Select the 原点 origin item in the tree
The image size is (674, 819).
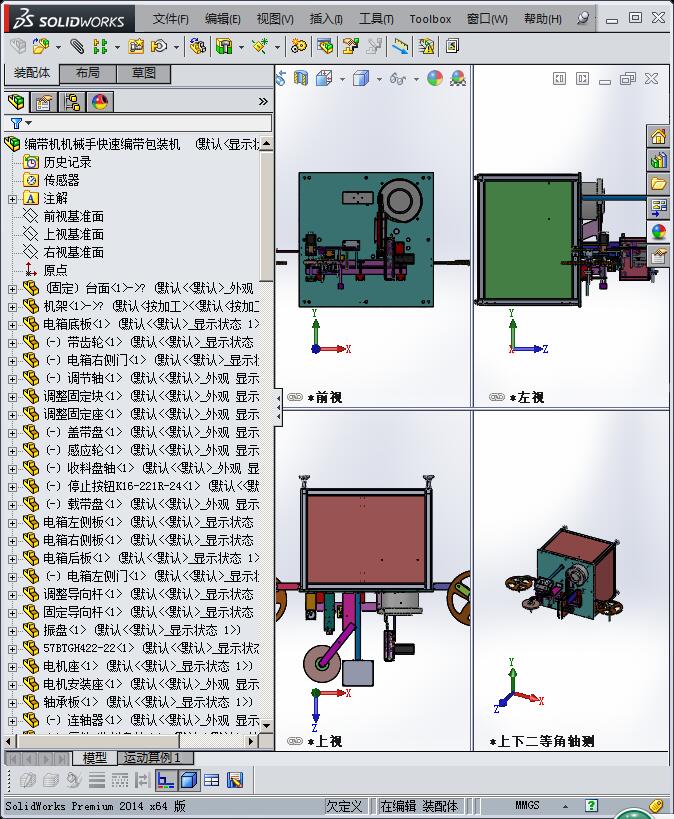point(55,271)
